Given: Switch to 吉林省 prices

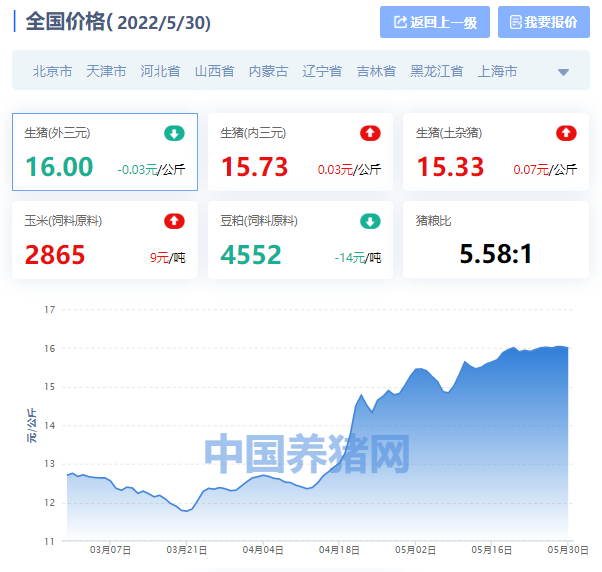Looking at the screenshot, I should click(376, 71).
